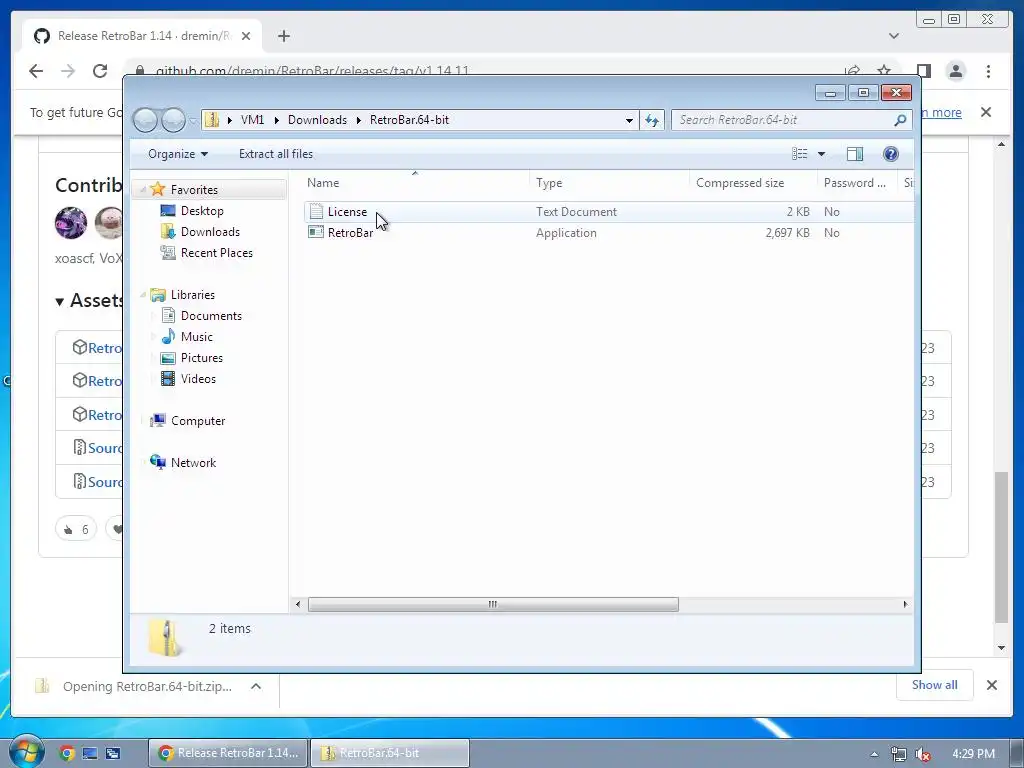
Task: Toggle the preview pane icon
Action: click(x=854, y=154)
